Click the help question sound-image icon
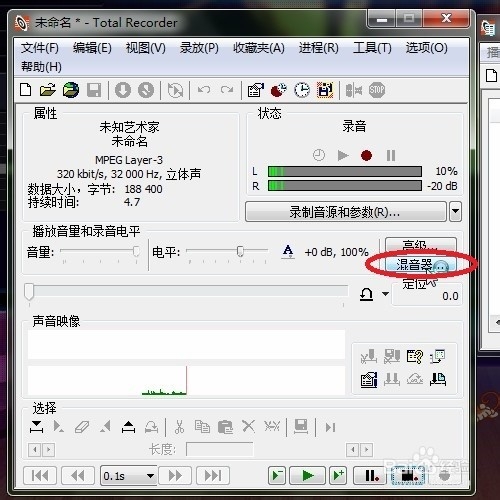This screenshot has height=500, width=500. [415, 356]
